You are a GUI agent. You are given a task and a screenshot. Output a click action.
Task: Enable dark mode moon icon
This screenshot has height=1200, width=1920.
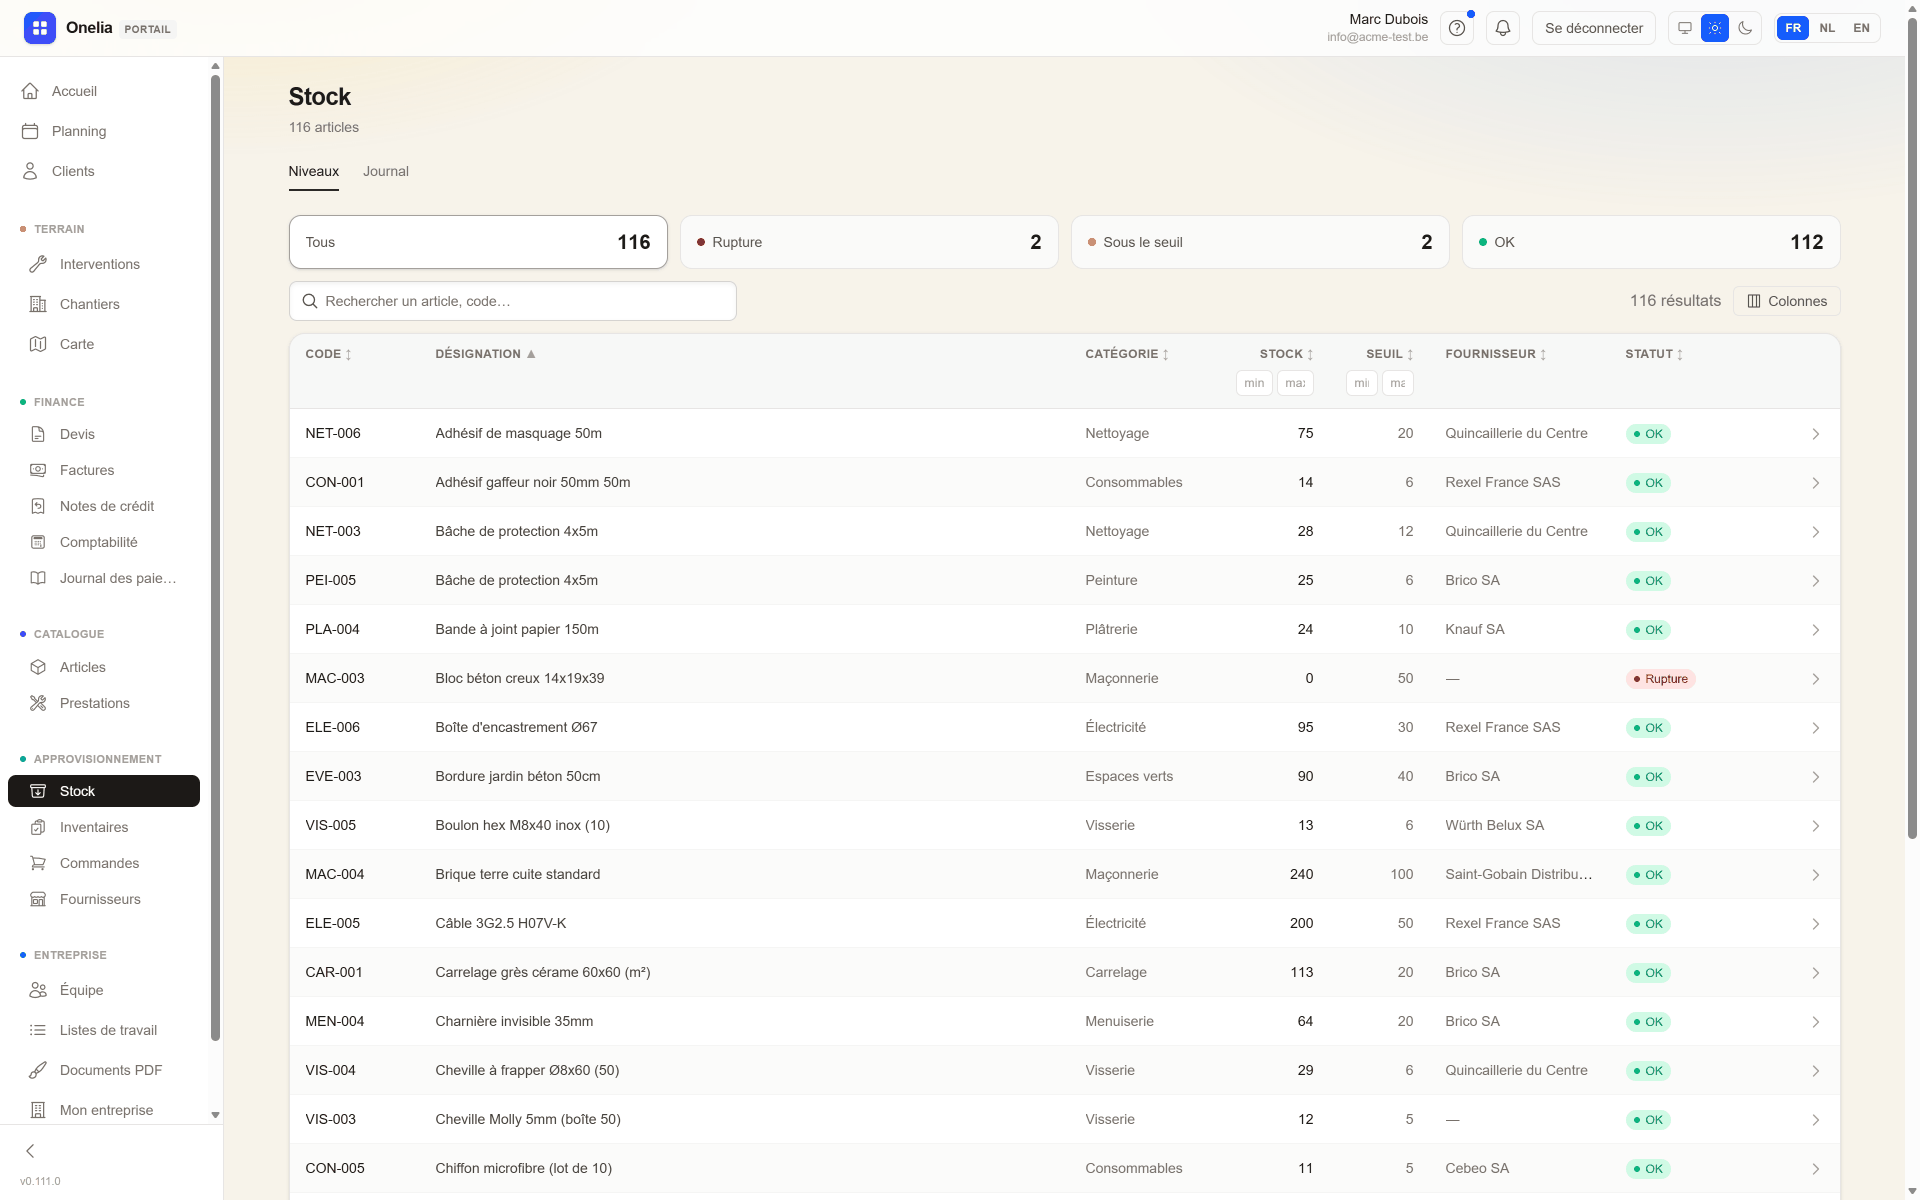pos(1745,28)
